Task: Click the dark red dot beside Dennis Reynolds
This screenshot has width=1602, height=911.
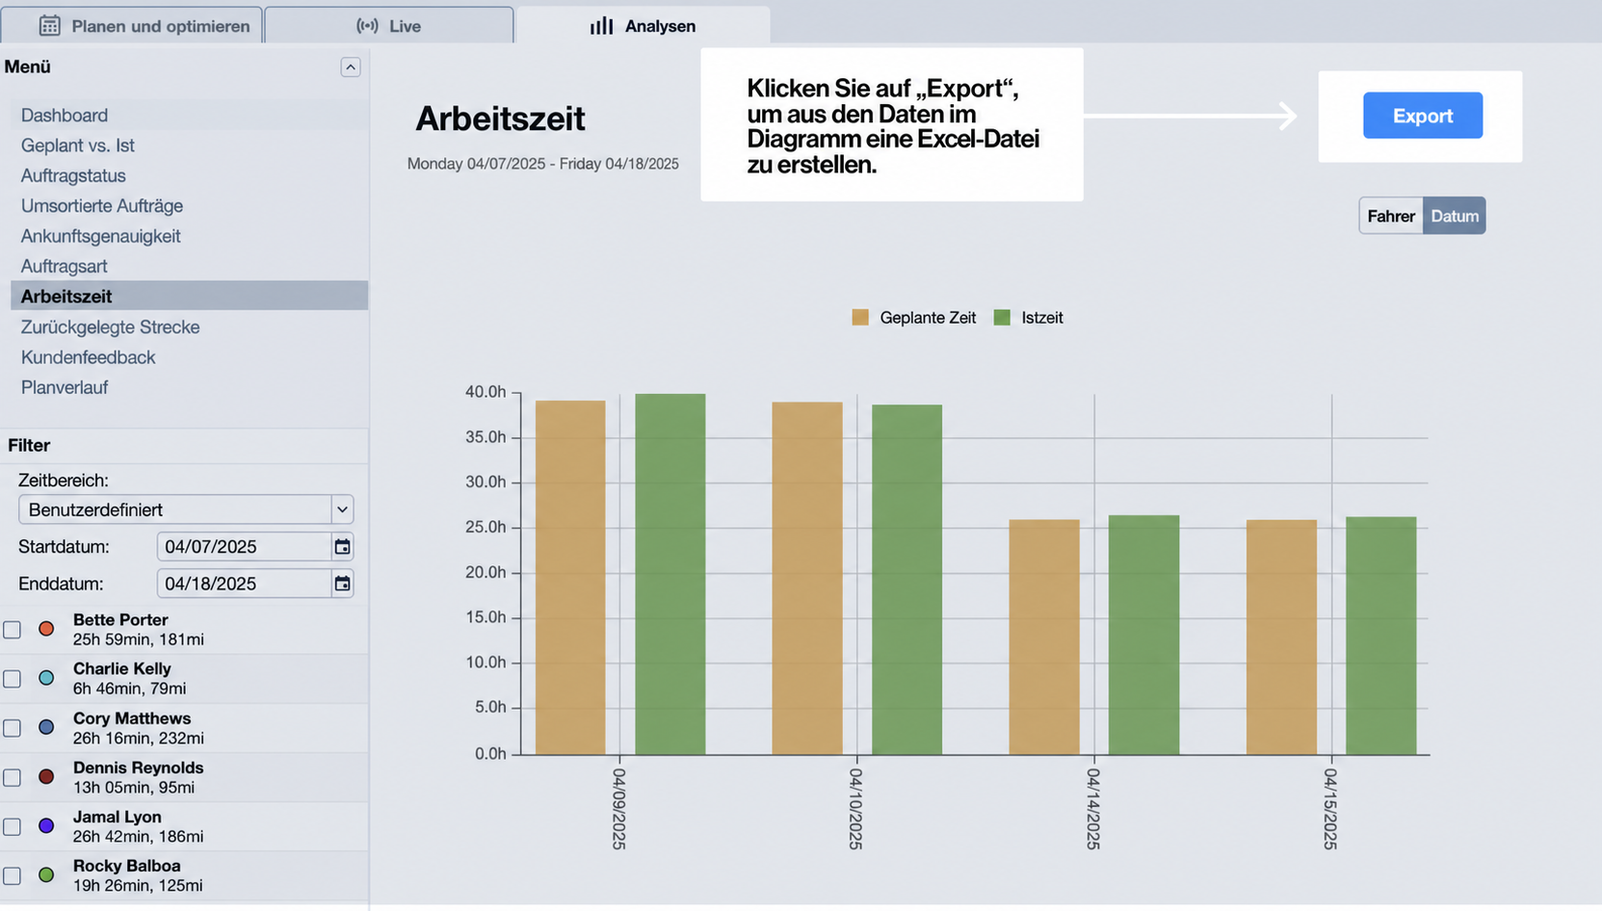Action: tap(46, 777)
